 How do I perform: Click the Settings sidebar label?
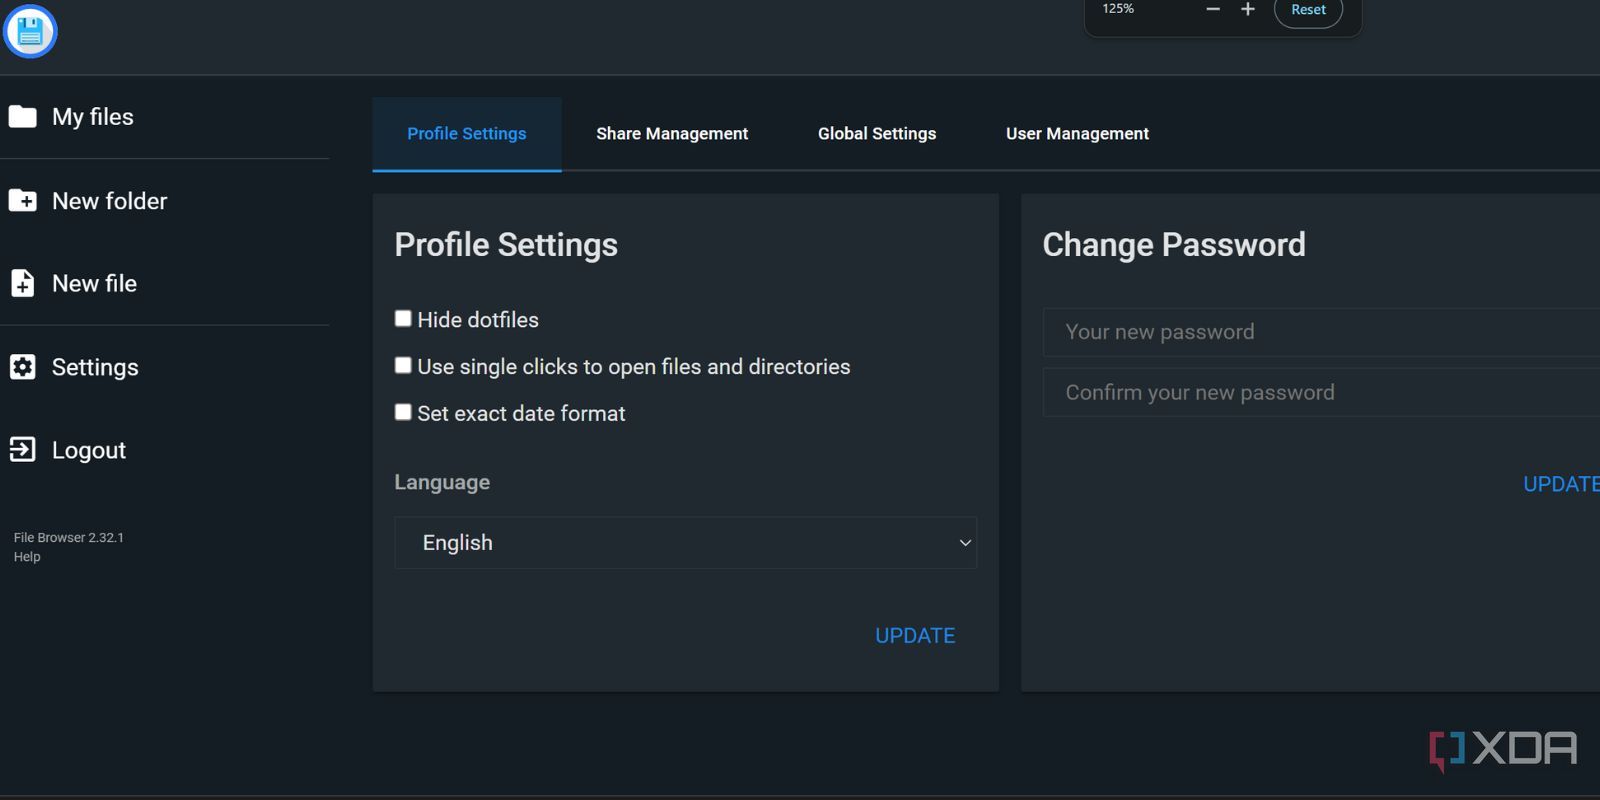click(x=95, y=367)
